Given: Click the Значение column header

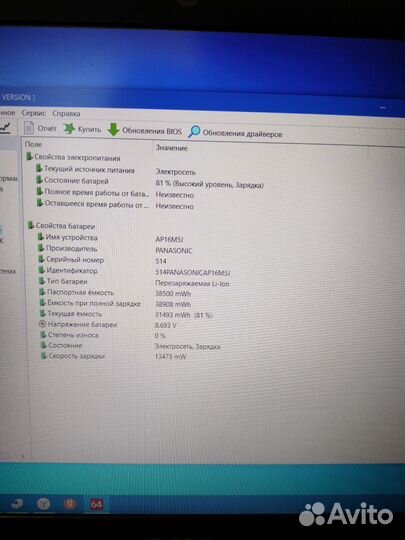Looking at the screenshot, I should point(172,147).
